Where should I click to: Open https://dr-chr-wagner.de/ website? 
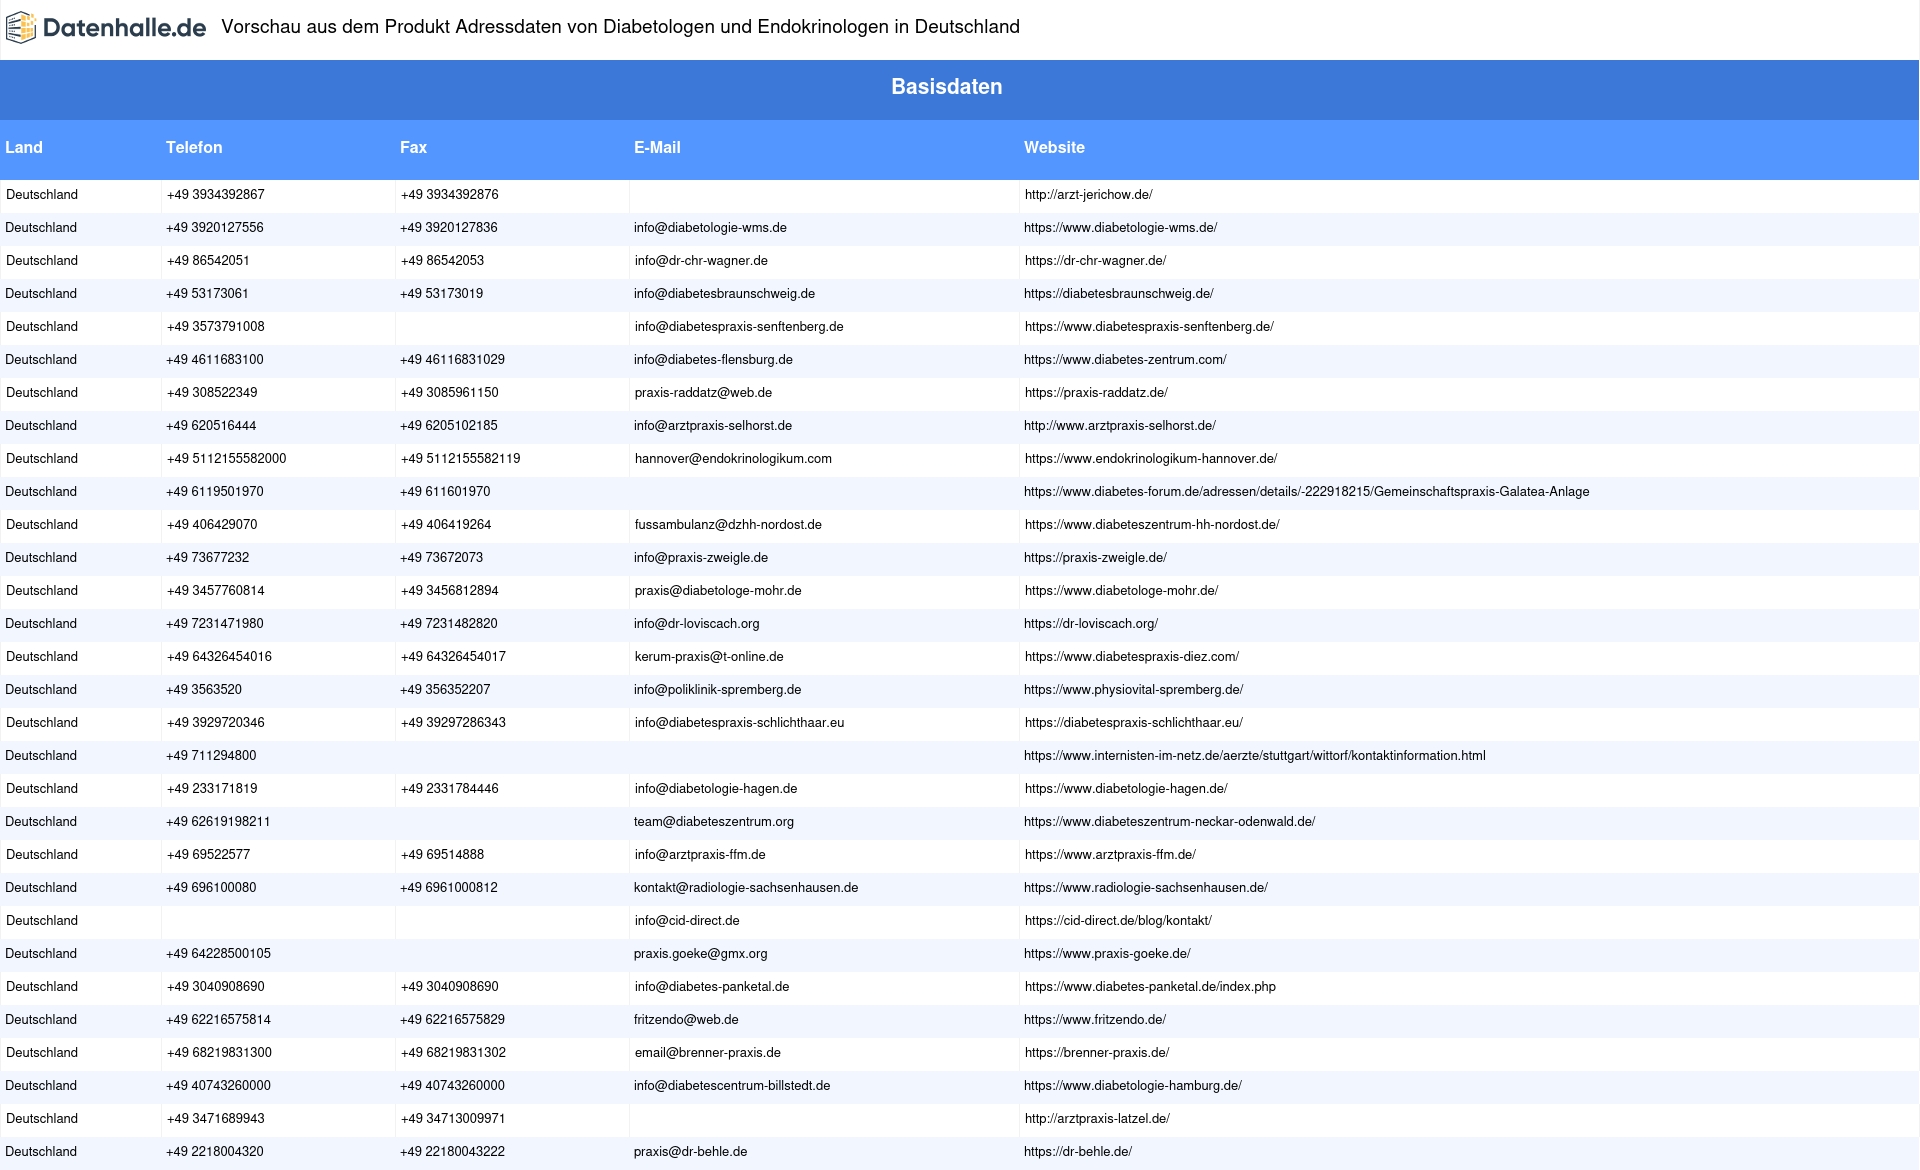(x=1095, y=261)
